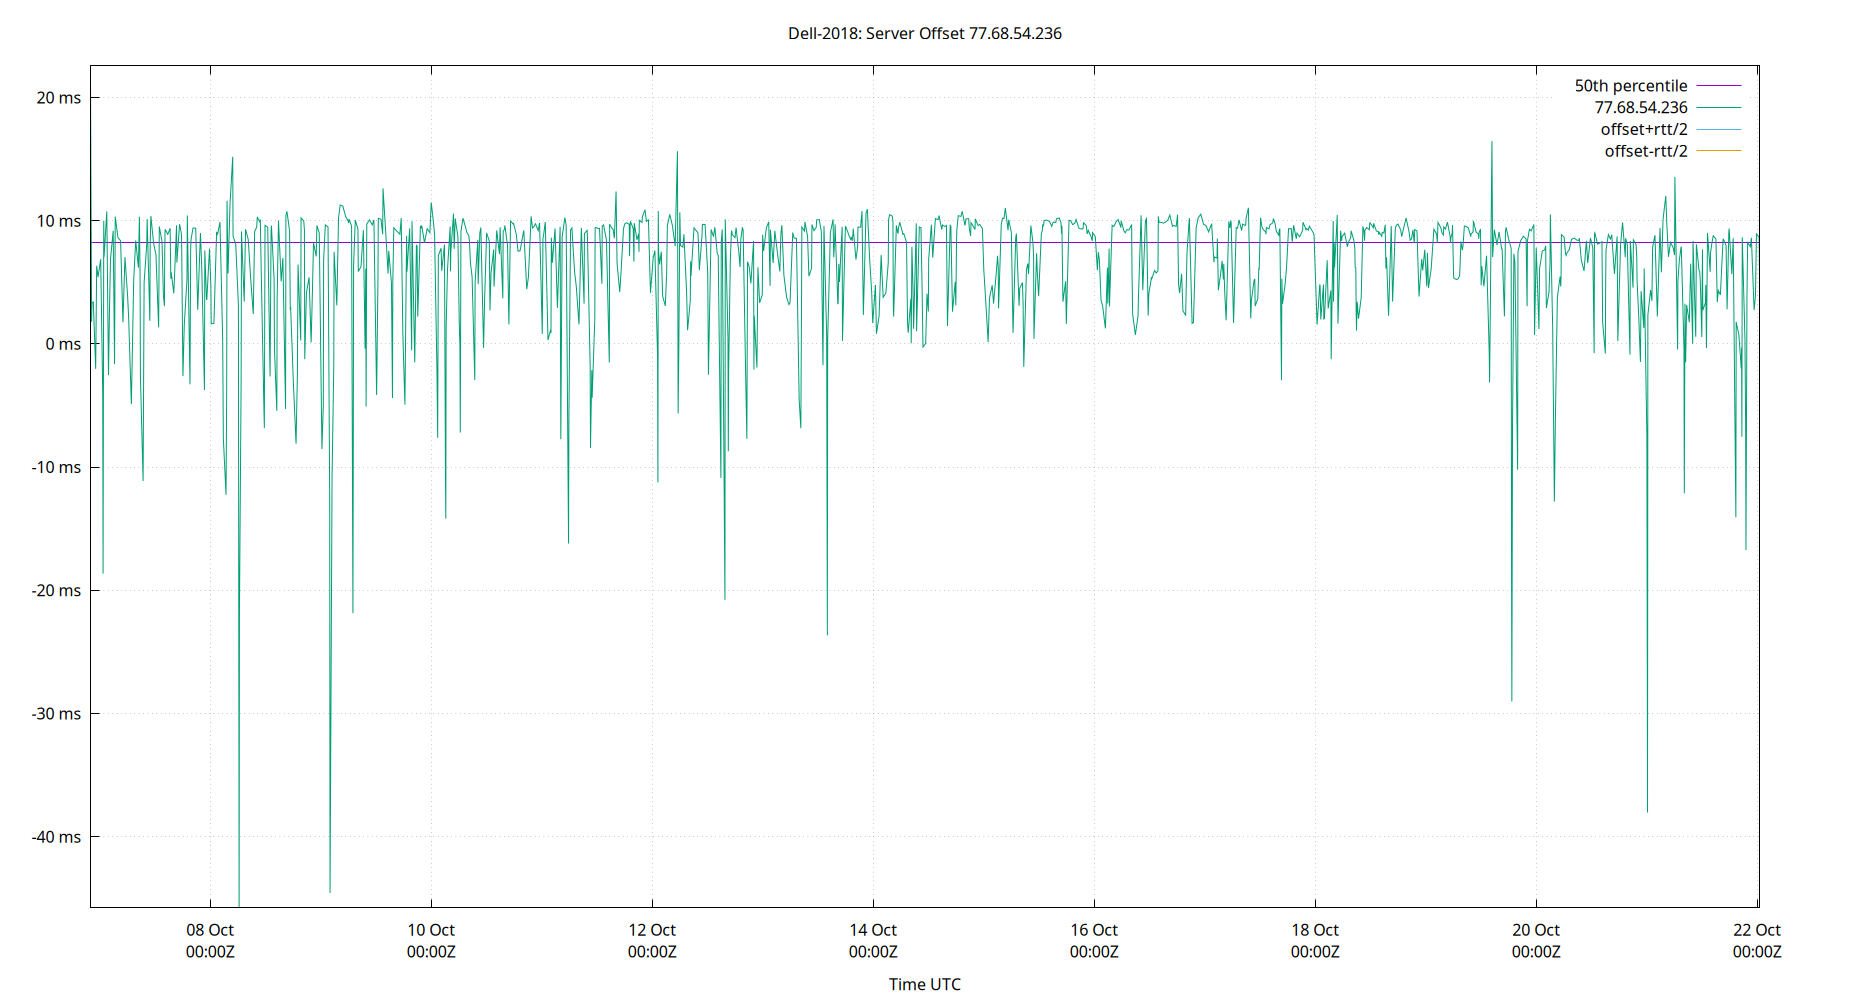Click the 'Time UTC' axis title
Image resolution: width=1850 pixels, height=1000 pixels.
[x=925, y=984]
